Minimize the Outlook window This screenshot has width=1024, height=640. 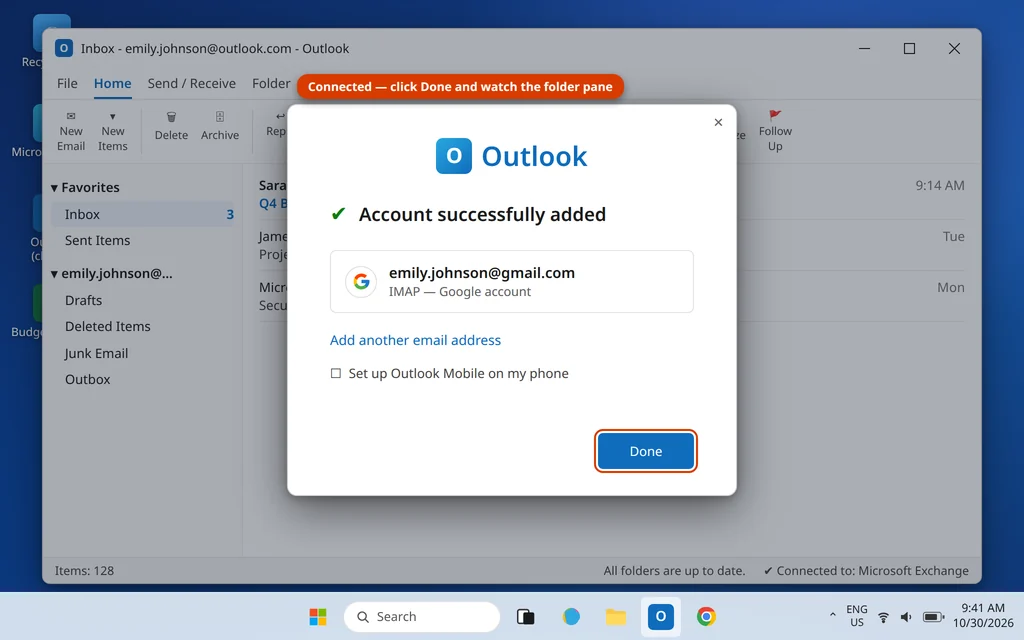864,48
